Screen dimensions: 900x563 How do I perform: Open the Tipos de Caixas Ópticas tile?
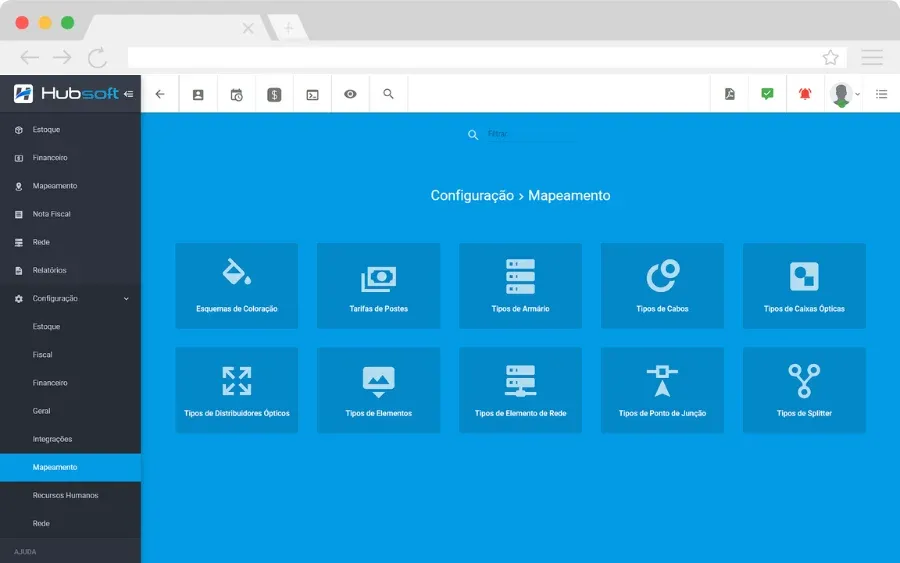tap(804, 286)
